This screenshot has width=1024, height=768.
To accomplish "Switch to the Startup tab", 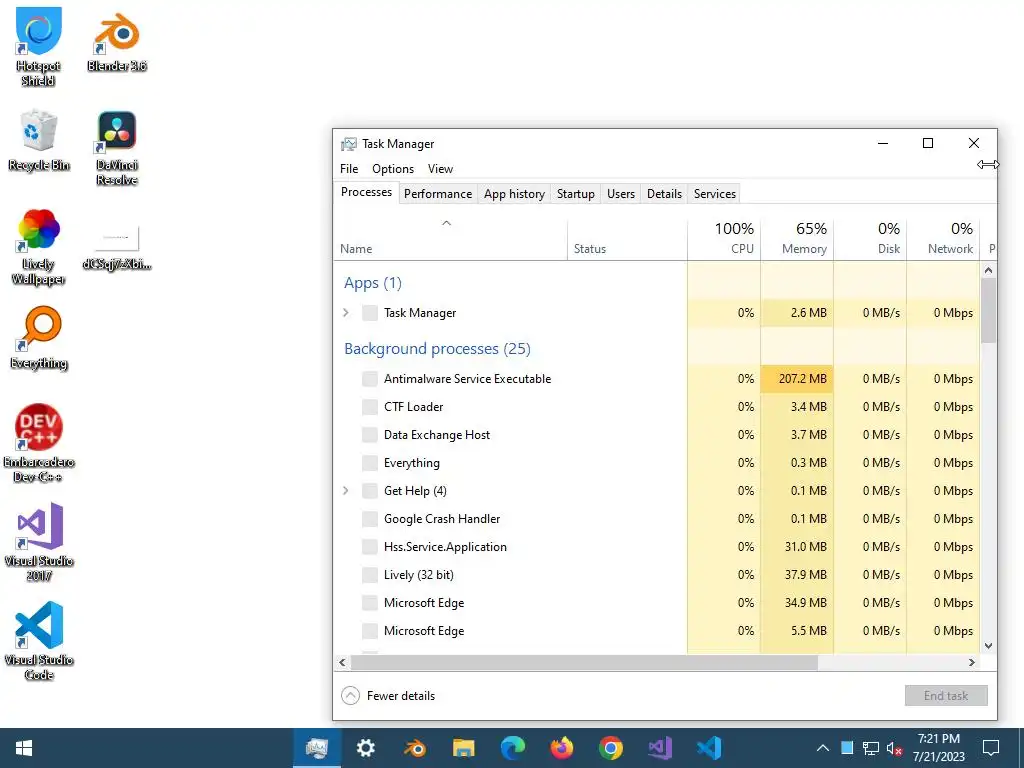I will [x=575, y=194].
